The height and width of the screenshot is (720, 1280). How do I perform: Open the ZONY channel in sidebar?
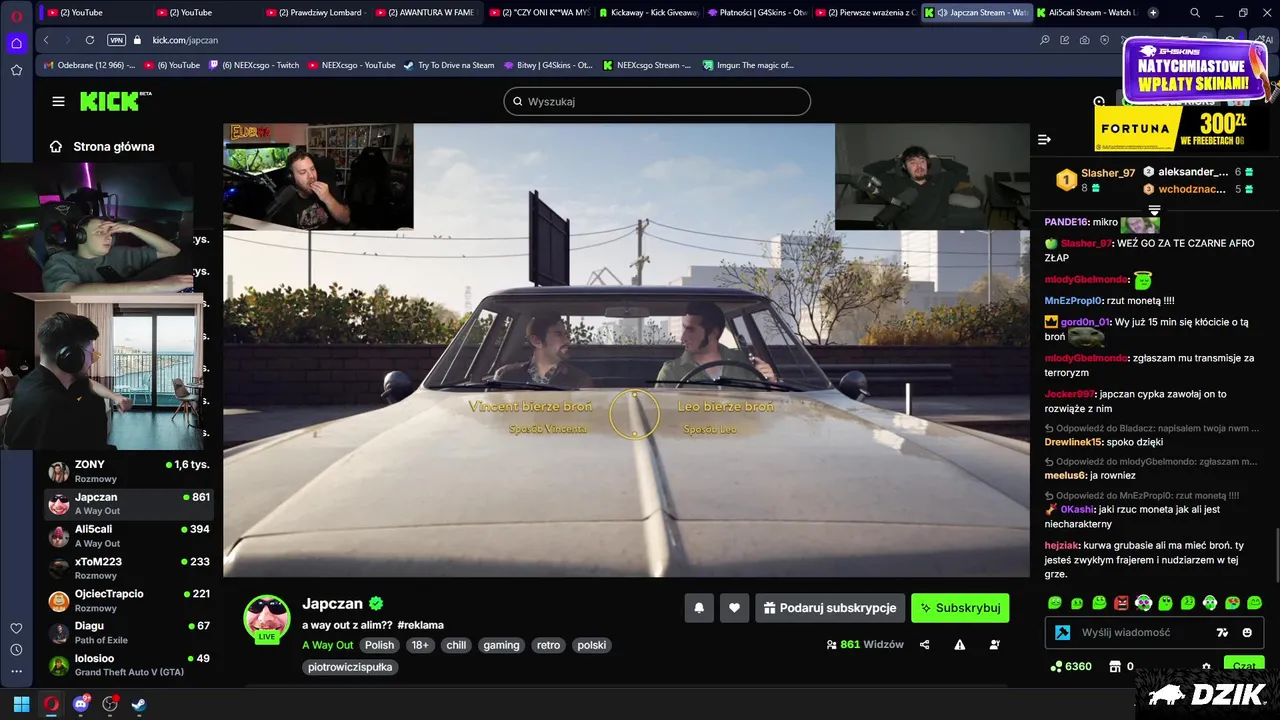(129, 471)
